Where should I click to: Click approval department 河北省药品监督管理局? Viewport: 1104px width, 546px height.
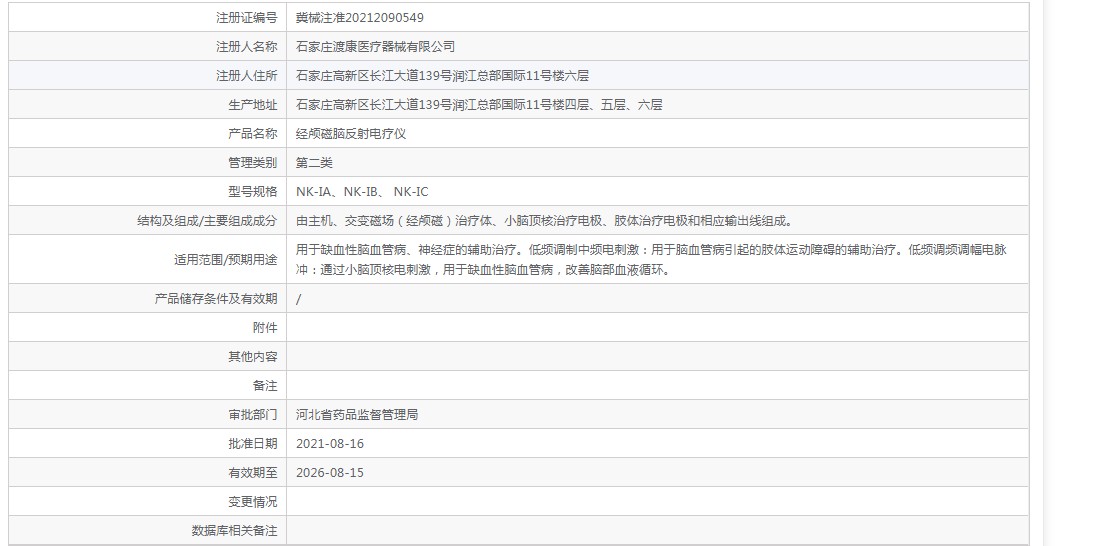pos(357,414)
